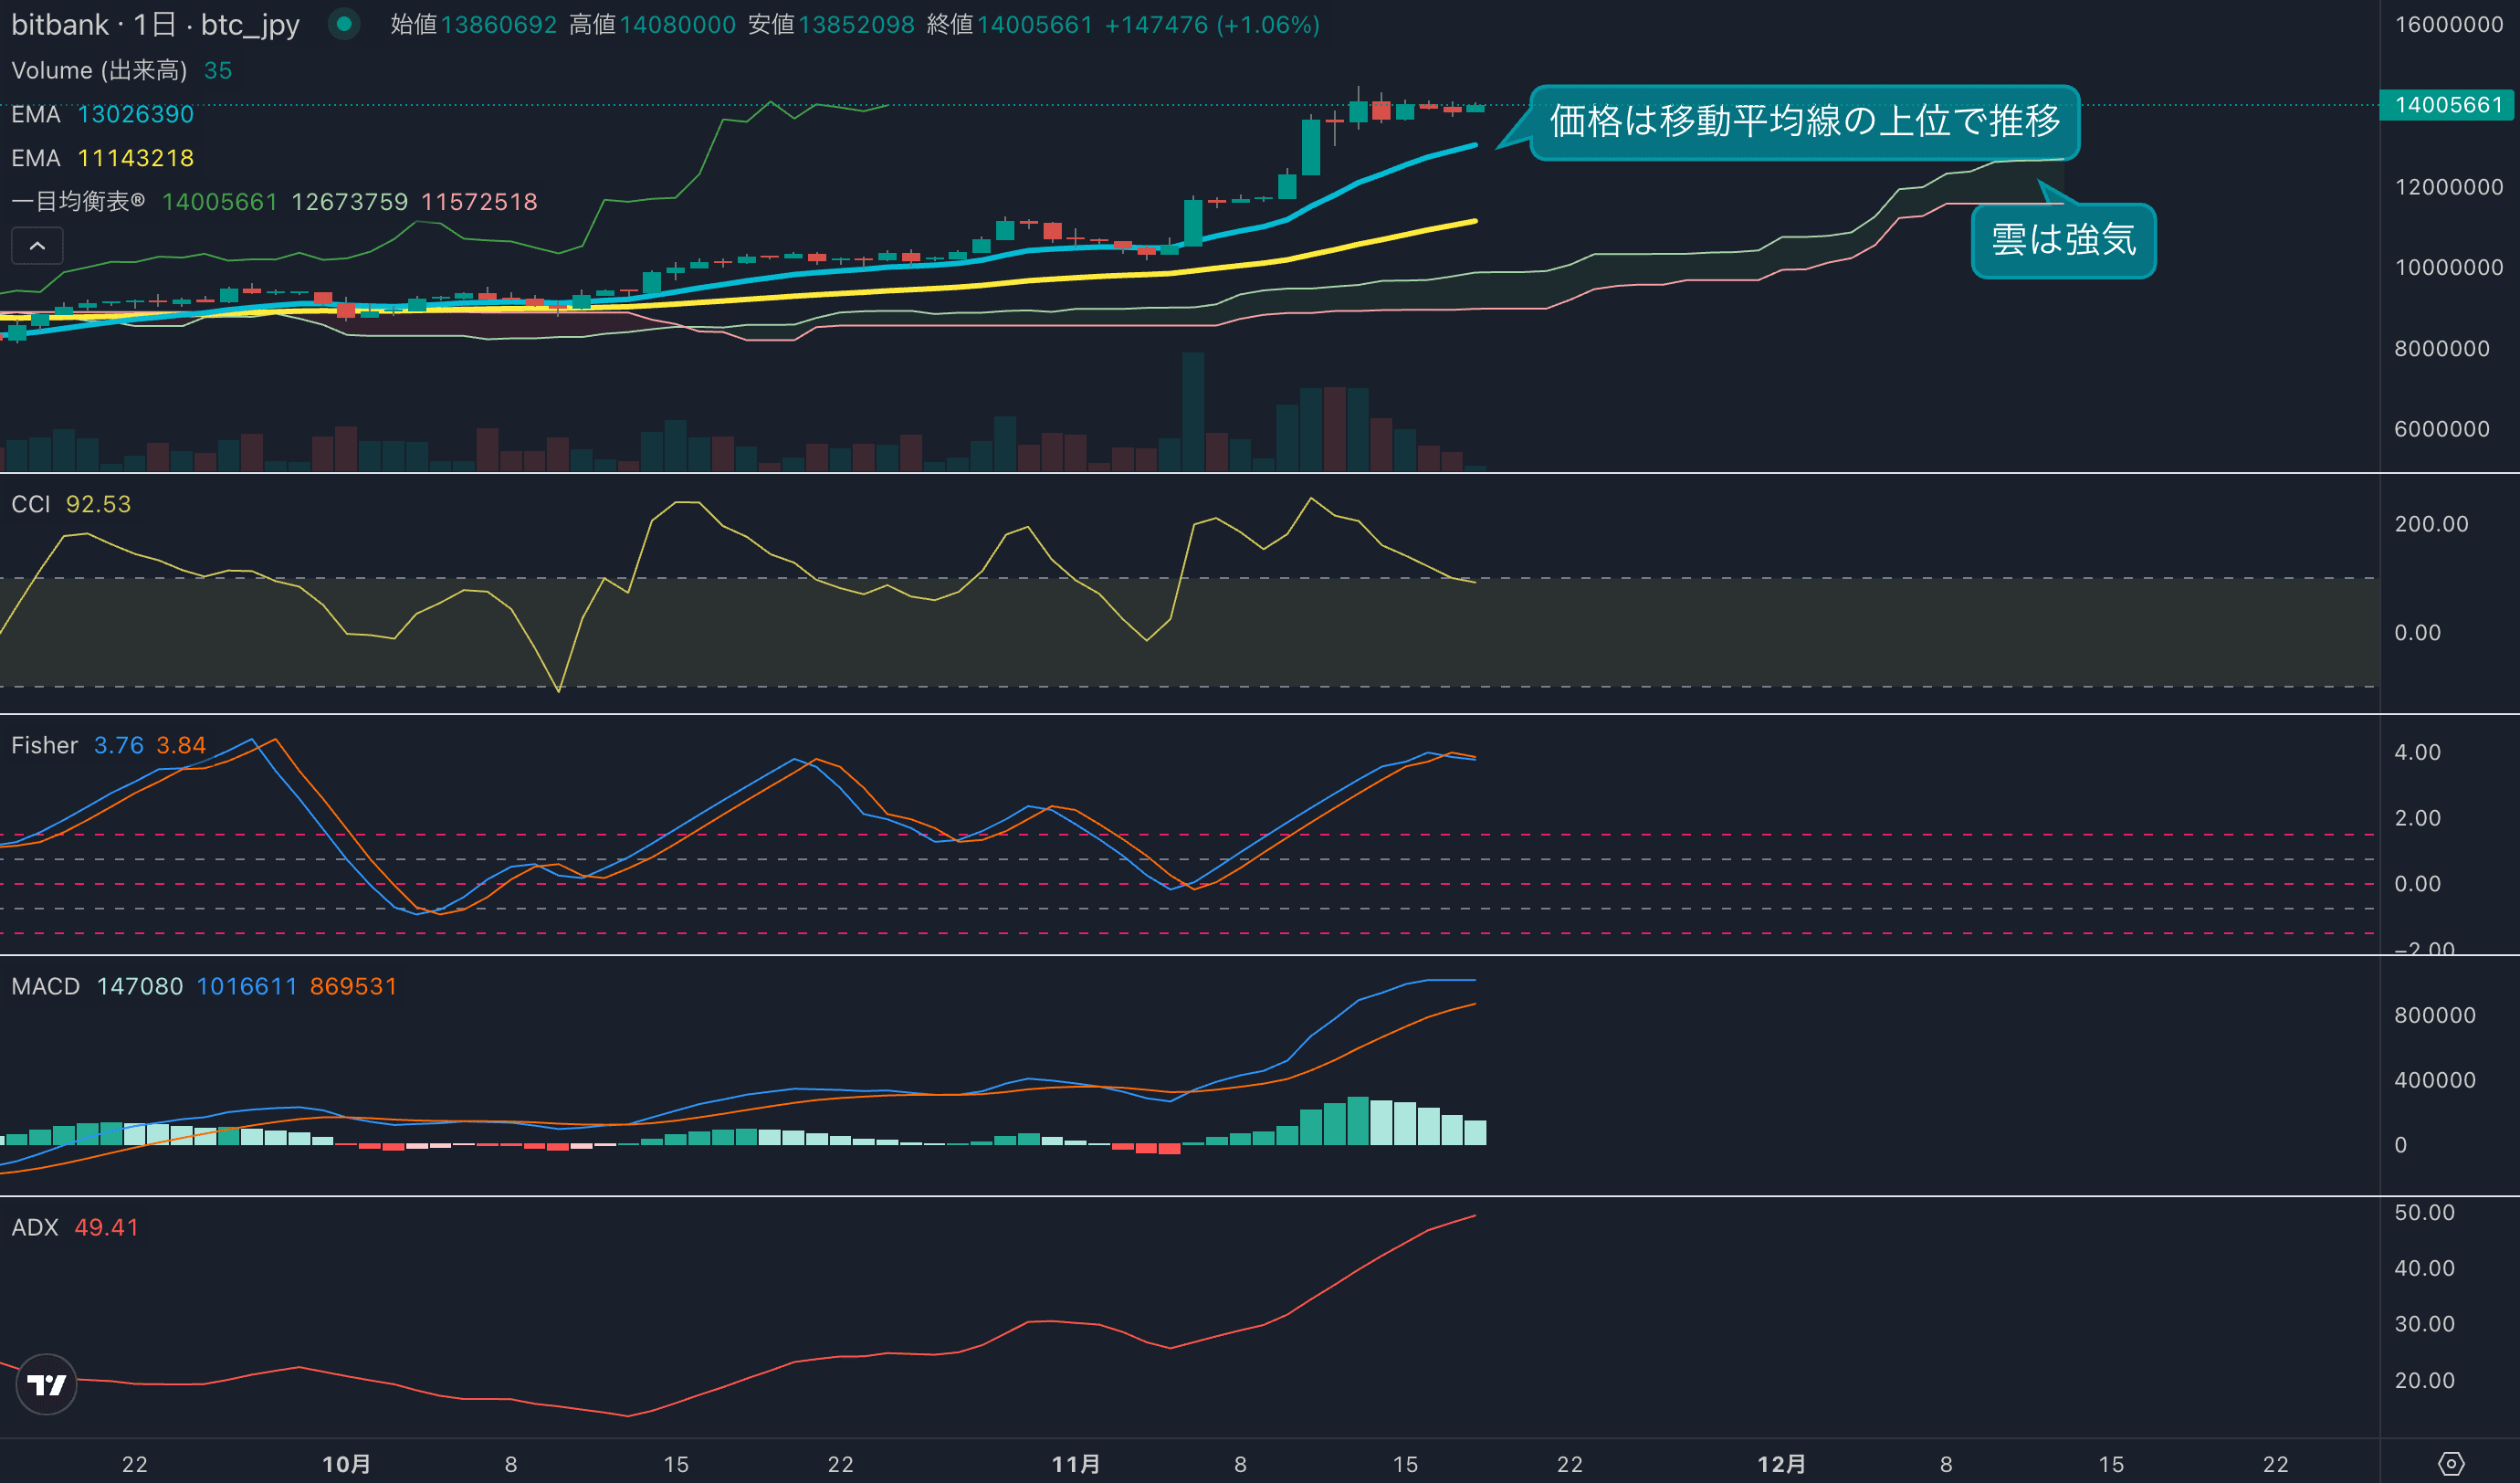Collapse the indicator legend with chevron
The width and height of the screenshot is (2520, 1483).
[x=37, y=245]
